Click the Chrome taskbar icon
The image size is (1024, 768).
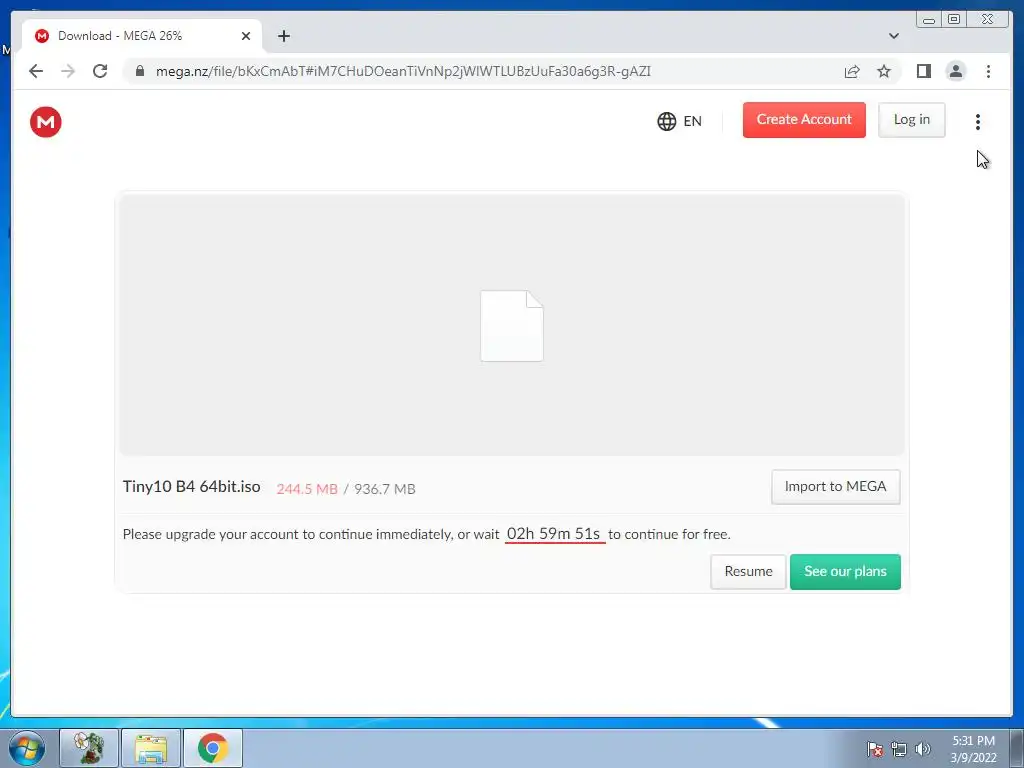[213, 748]
